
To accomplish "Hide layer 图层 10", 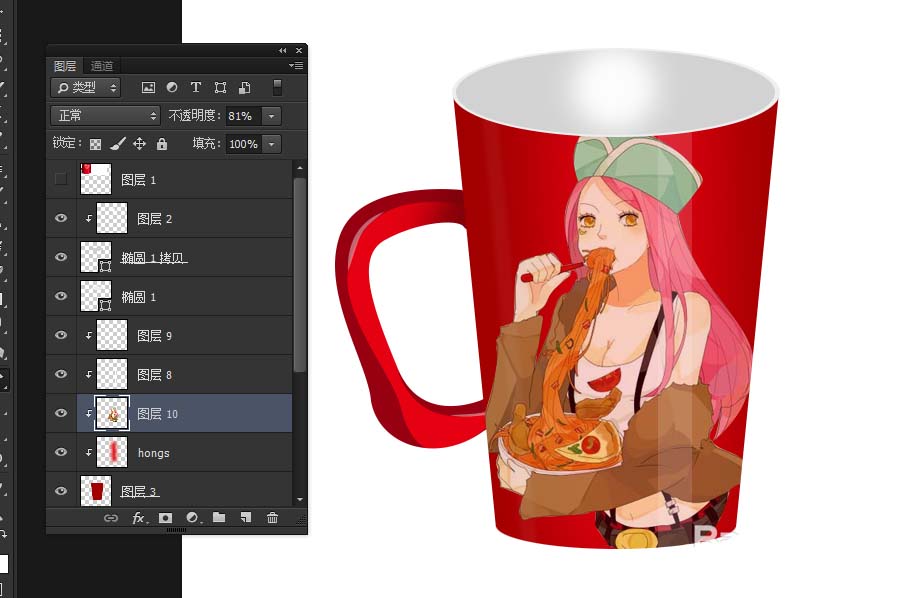I will click(61, 413).
